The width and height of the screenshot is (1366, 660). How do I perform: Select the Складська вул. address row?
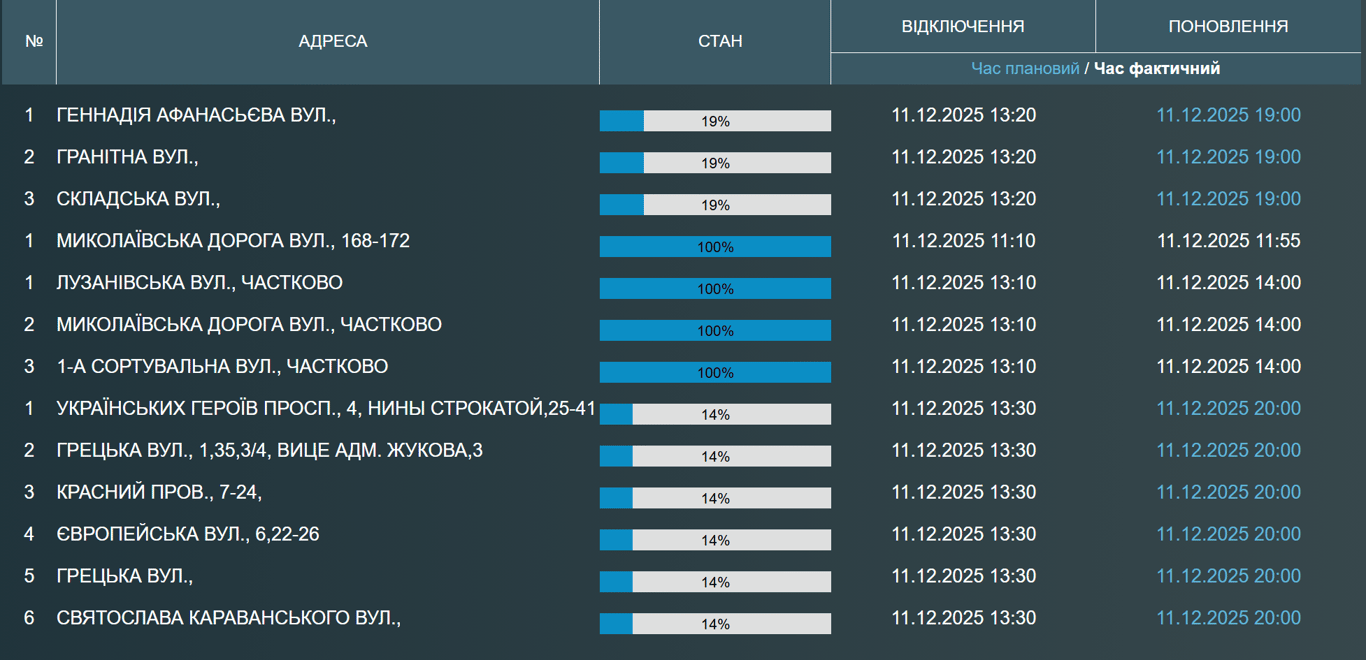click(x=138, y=199)
